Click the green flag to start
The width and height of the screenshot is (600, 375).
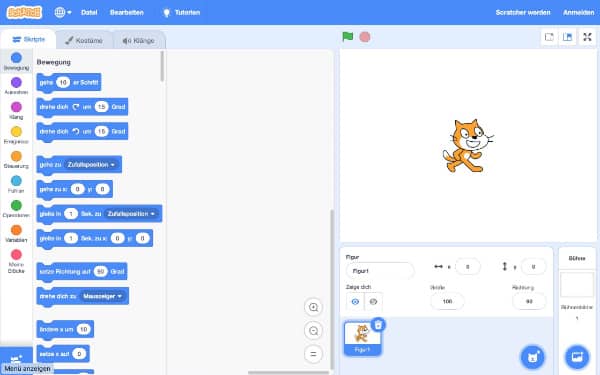pyautogui.click(x=347, y=37)
